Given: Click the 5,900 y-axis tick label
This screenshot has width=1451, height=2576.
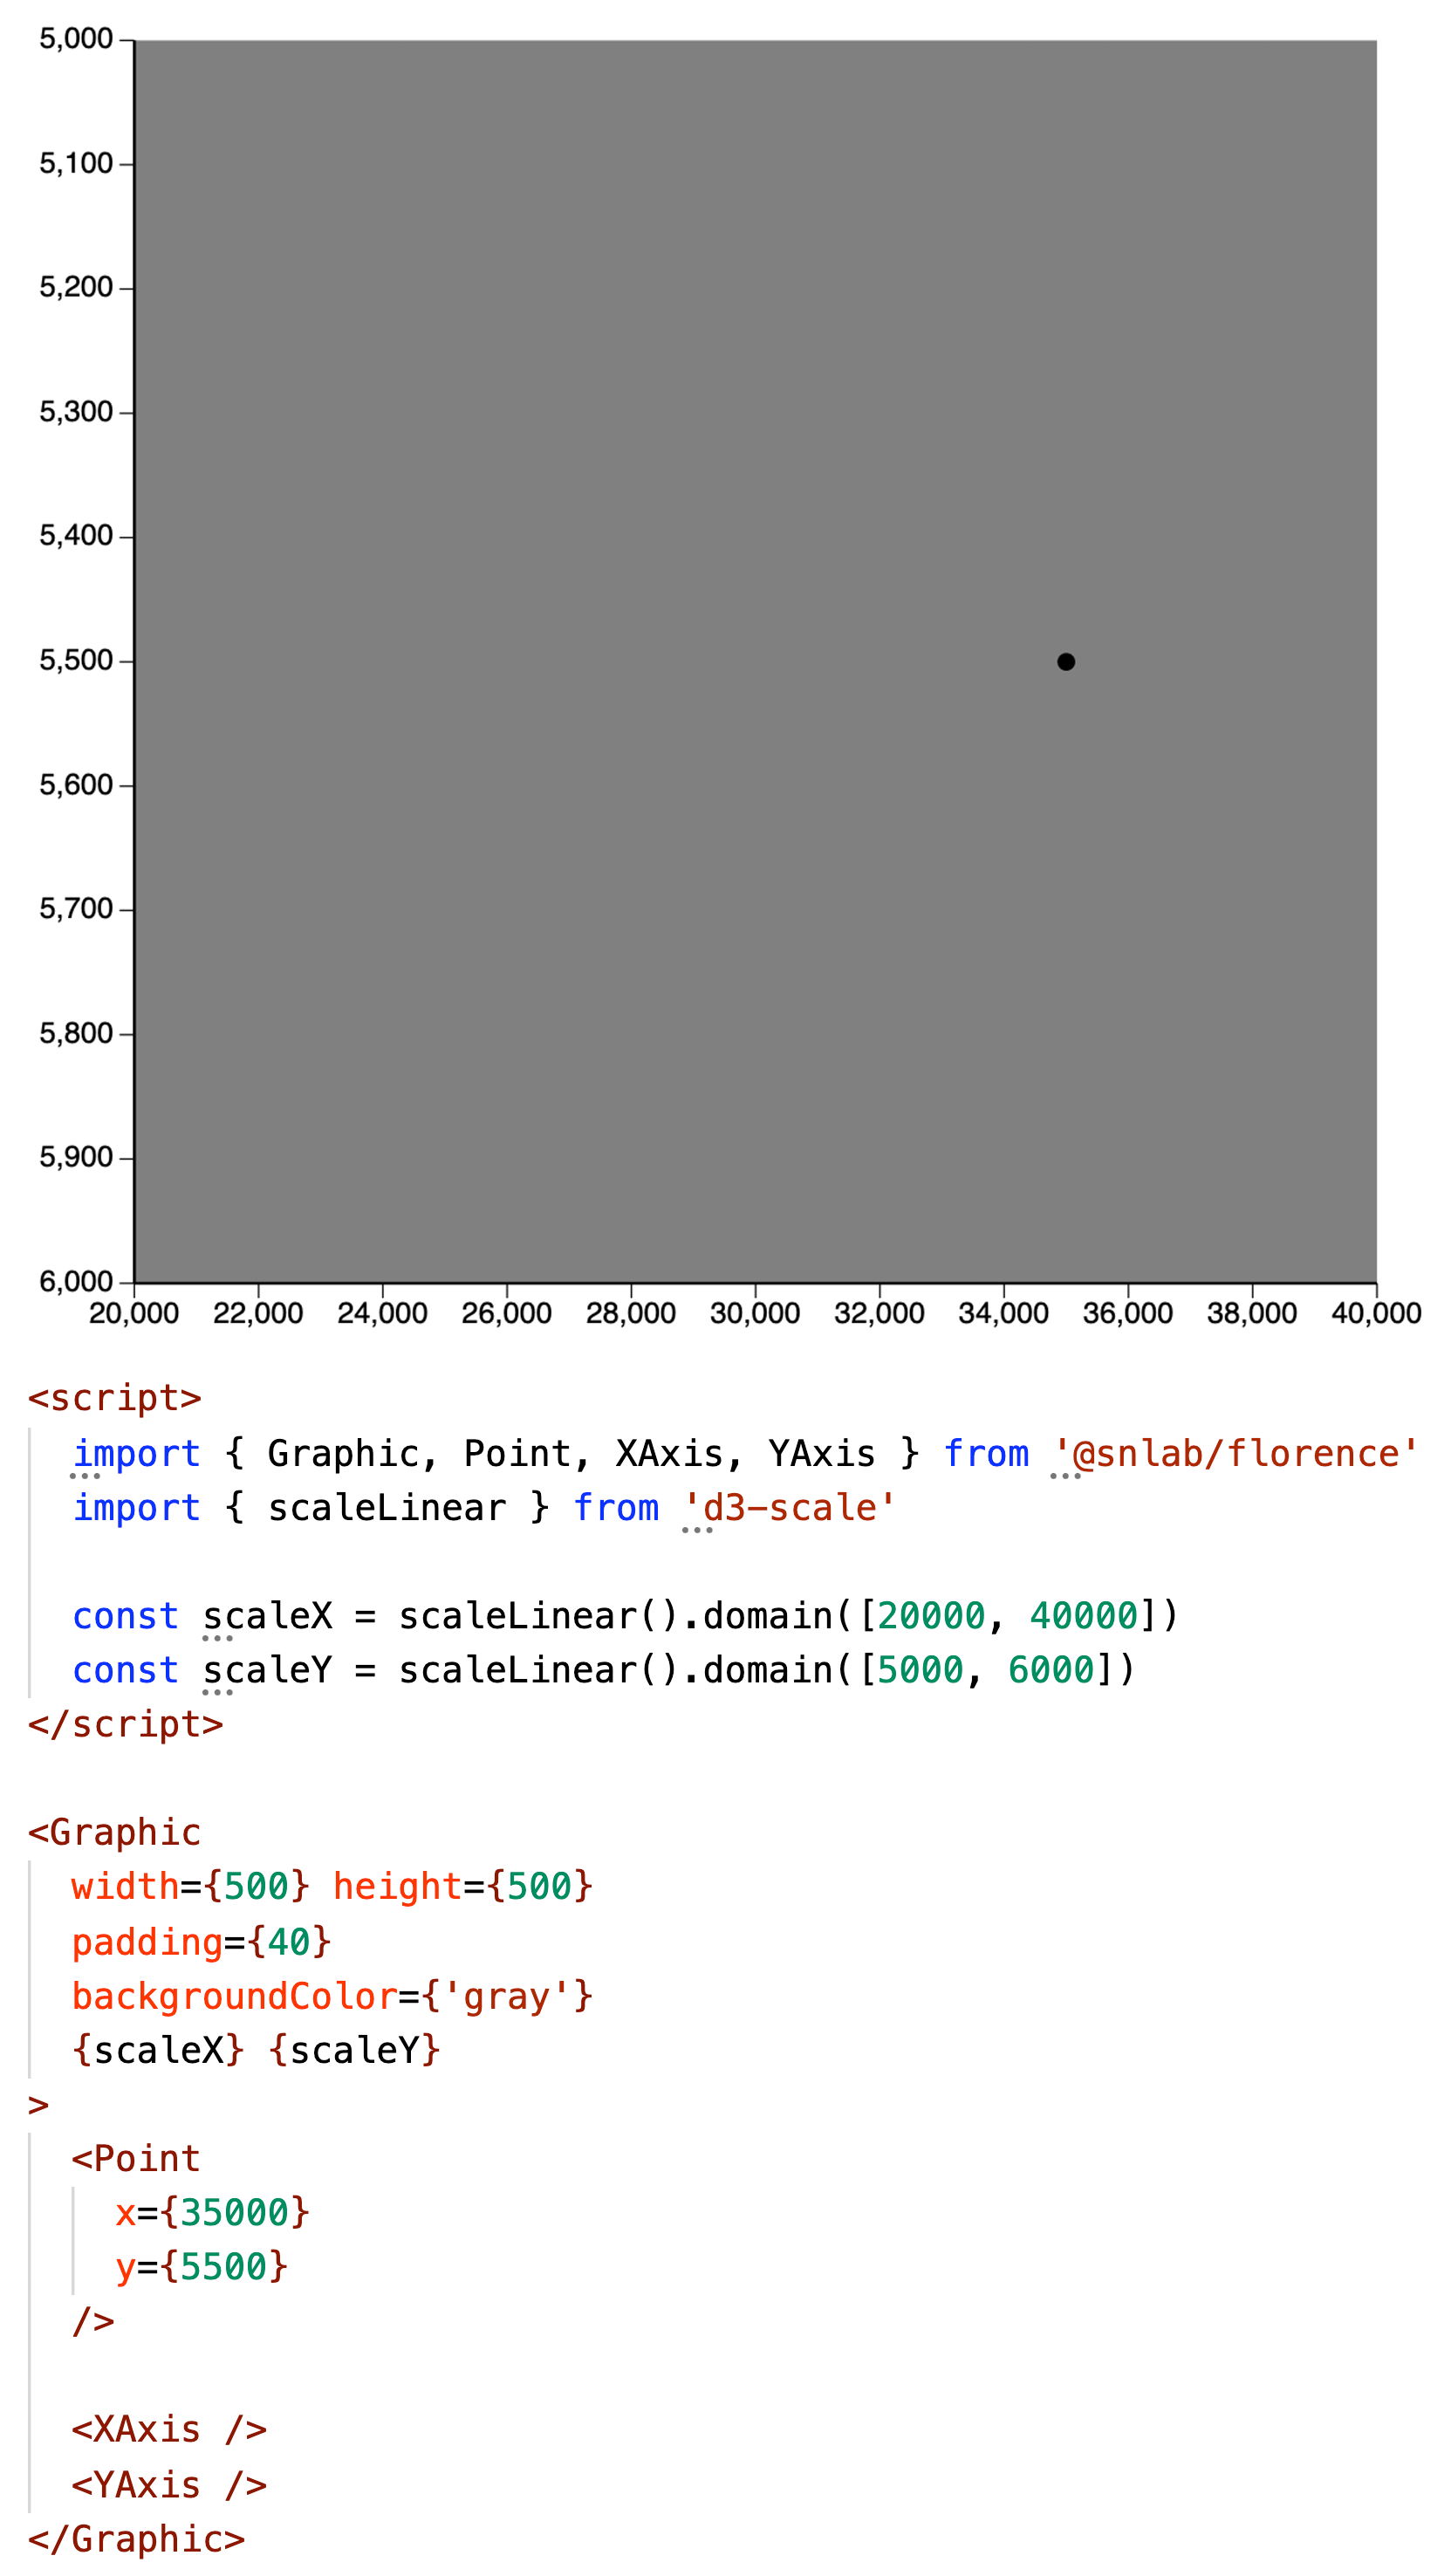Looking at the screenshot, I should (76, 1157).
